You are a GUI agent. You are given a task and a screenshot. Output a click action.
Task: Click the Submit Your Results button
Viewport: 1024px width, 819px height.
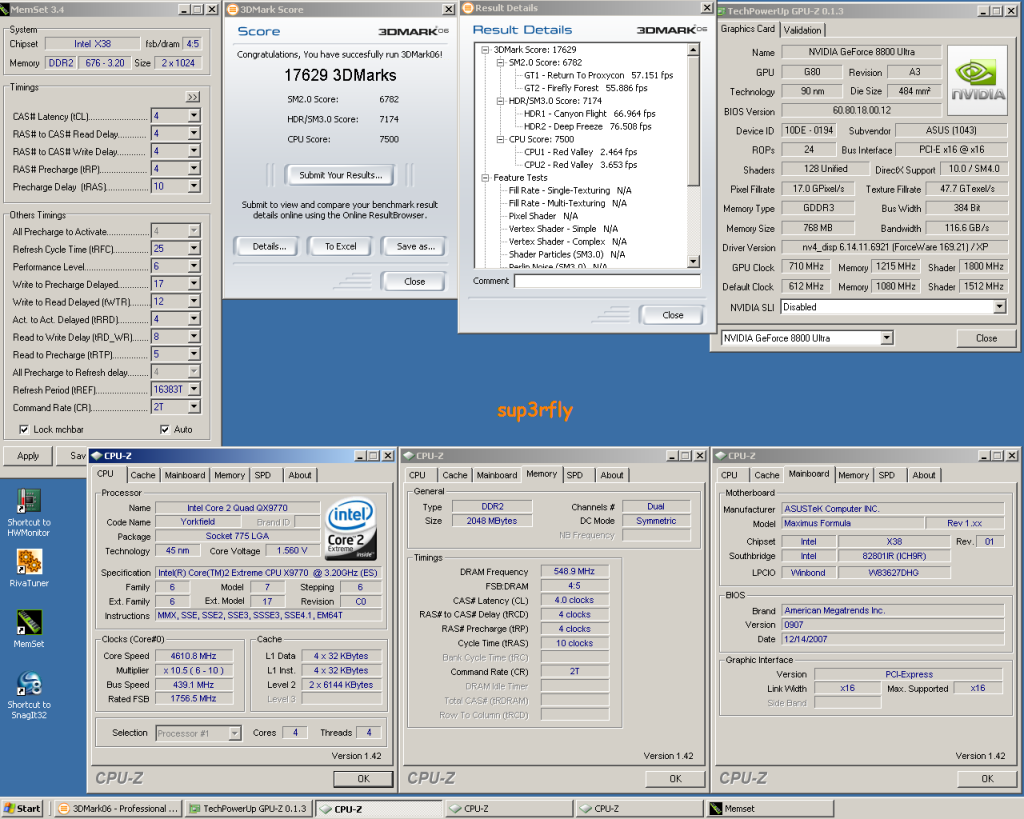[x=340, y=175]
